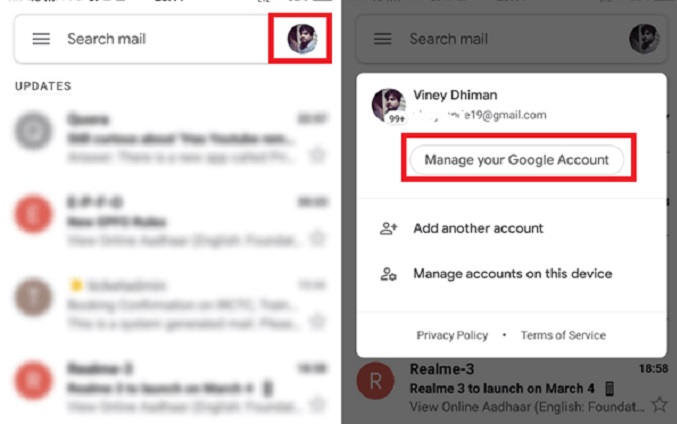
Task: Tap red E sender avatar in left list
Action: pos(33,214)
